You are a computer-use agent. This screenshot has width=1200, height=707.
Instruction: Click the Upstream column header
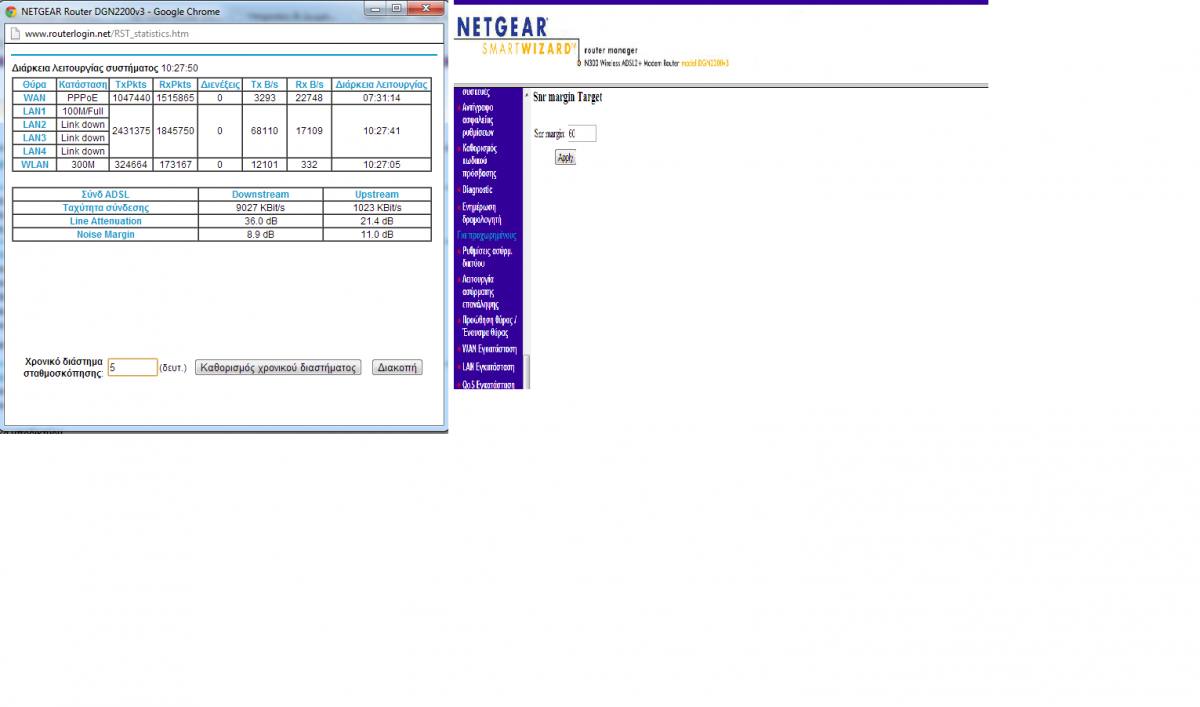coord(377,194)
